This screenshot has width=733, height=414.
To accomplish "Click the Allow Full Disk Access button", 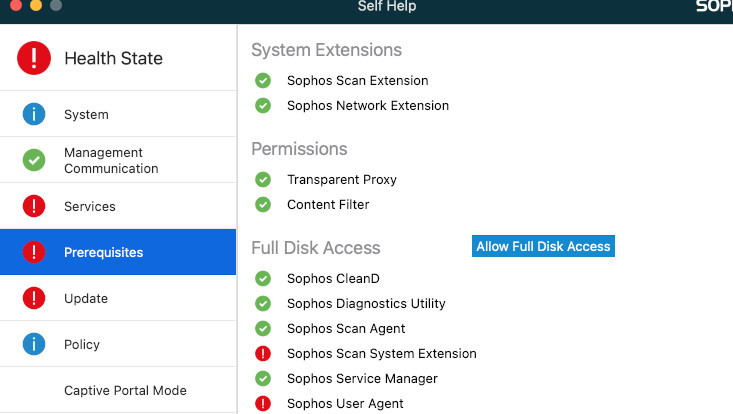I will point(543,246).
